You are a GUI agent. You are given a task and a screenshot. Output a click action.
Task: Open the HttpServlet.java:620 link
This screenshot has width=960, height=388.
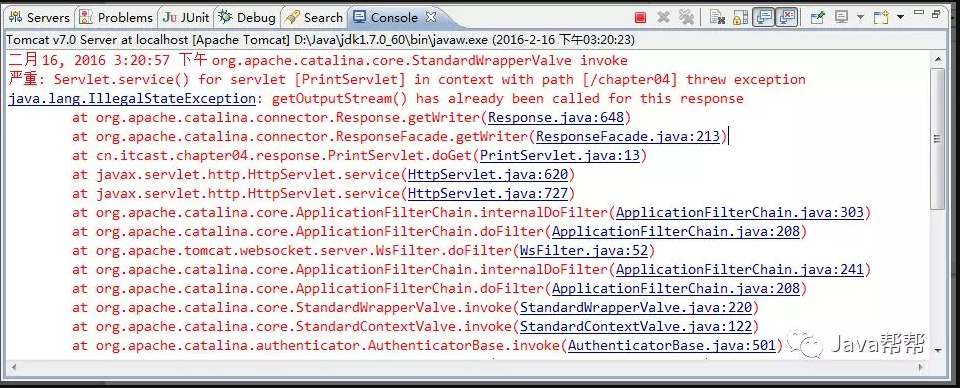pos(488,174)
